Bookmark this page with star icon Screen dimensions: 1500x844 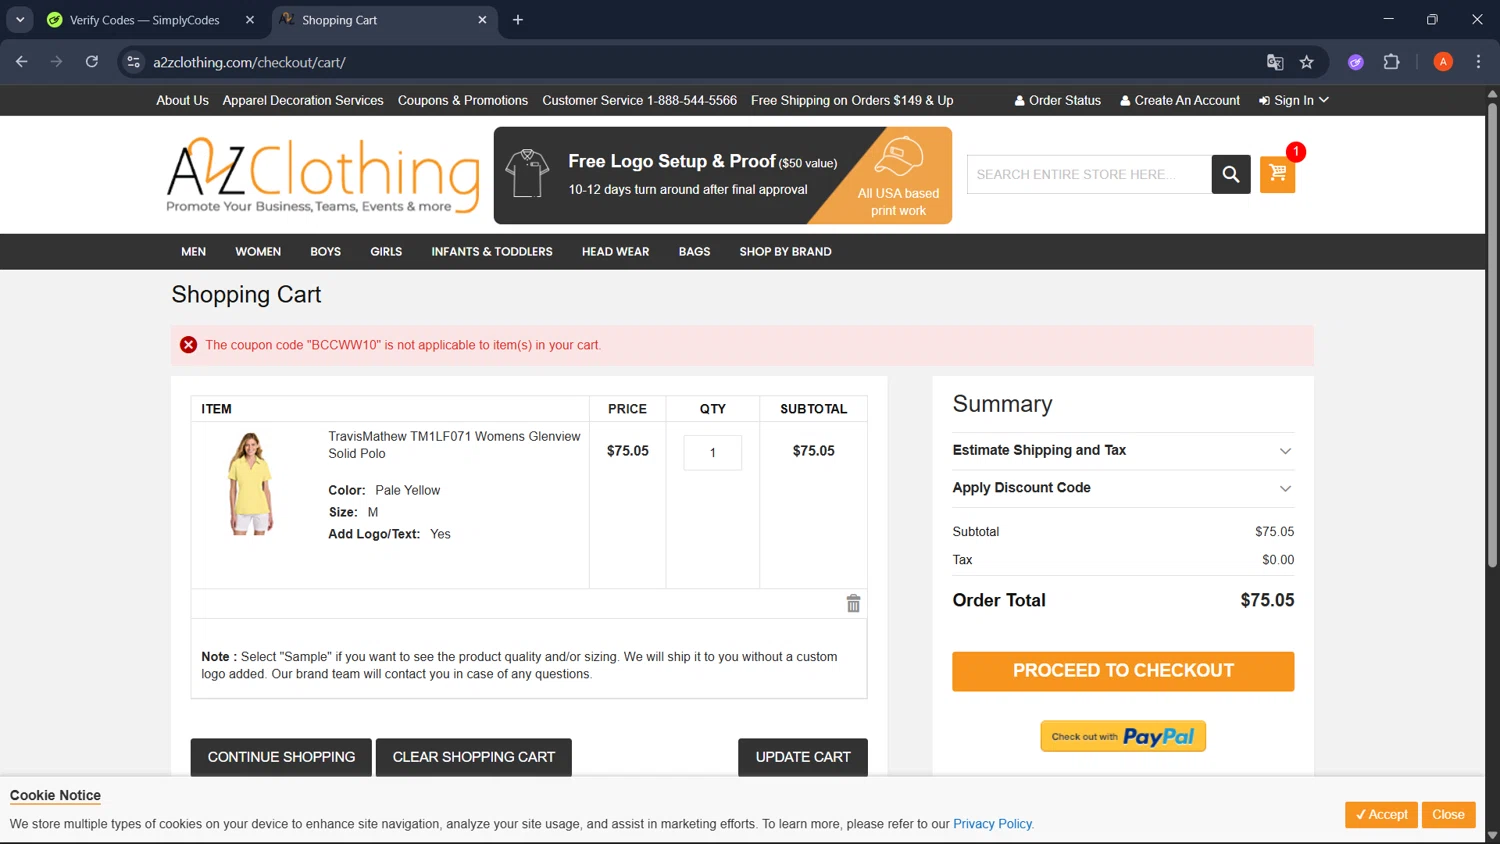(1306, 62)
